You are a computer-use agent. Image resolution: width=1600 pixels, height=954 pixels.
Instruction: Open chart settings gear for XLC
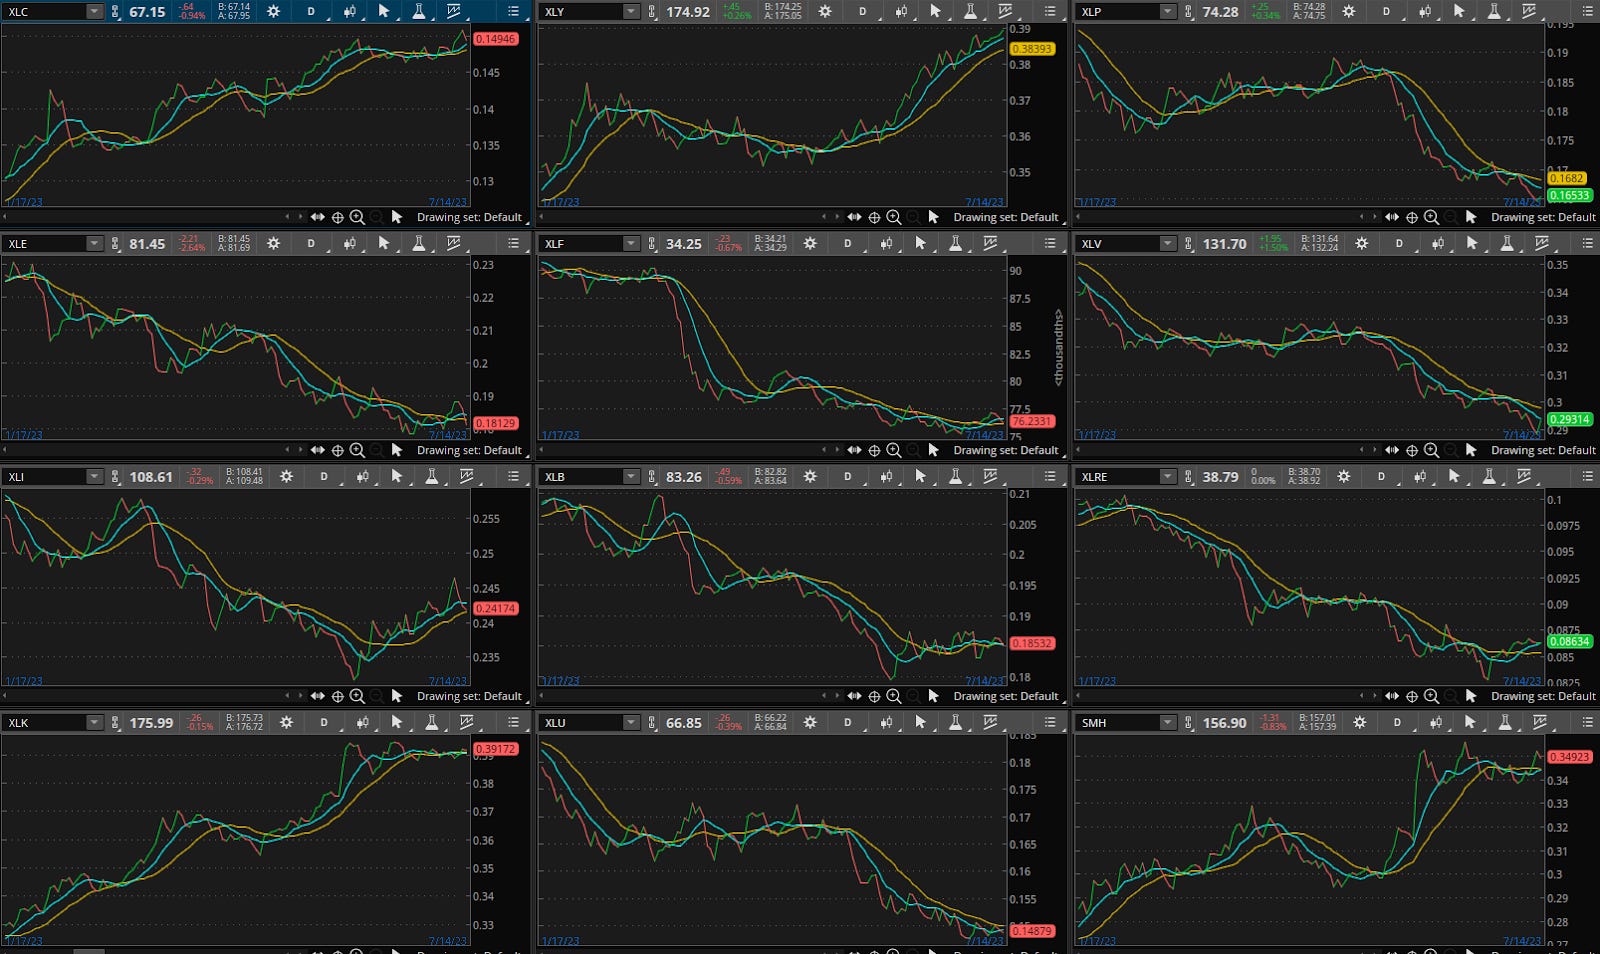273,12
